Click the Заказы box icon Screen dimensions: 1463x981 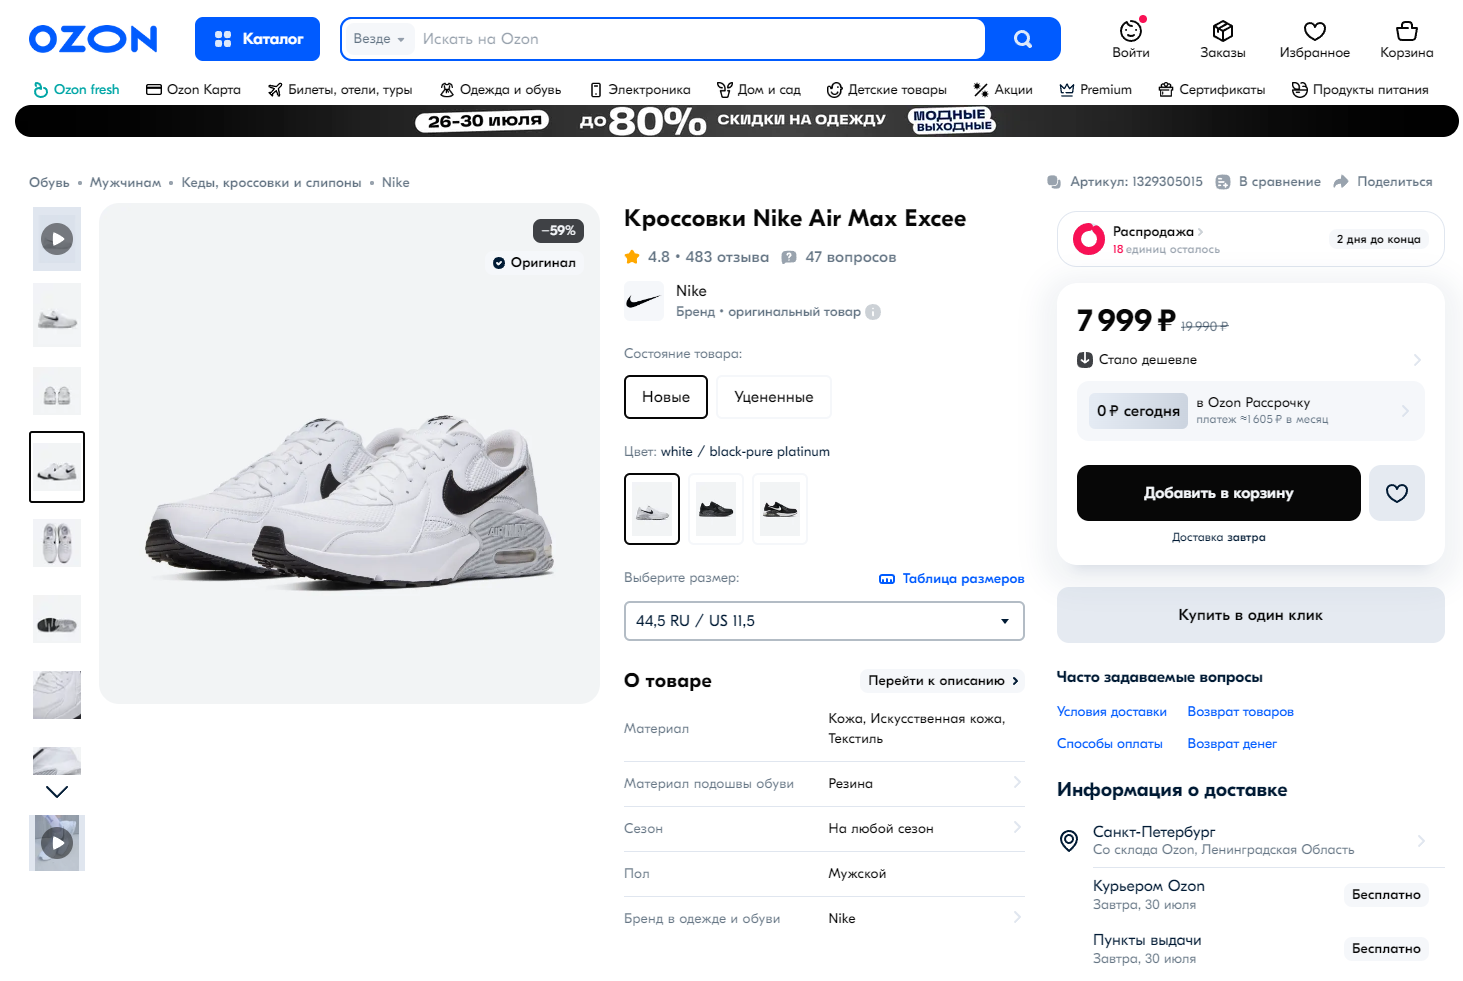(x=1222, y=32)
